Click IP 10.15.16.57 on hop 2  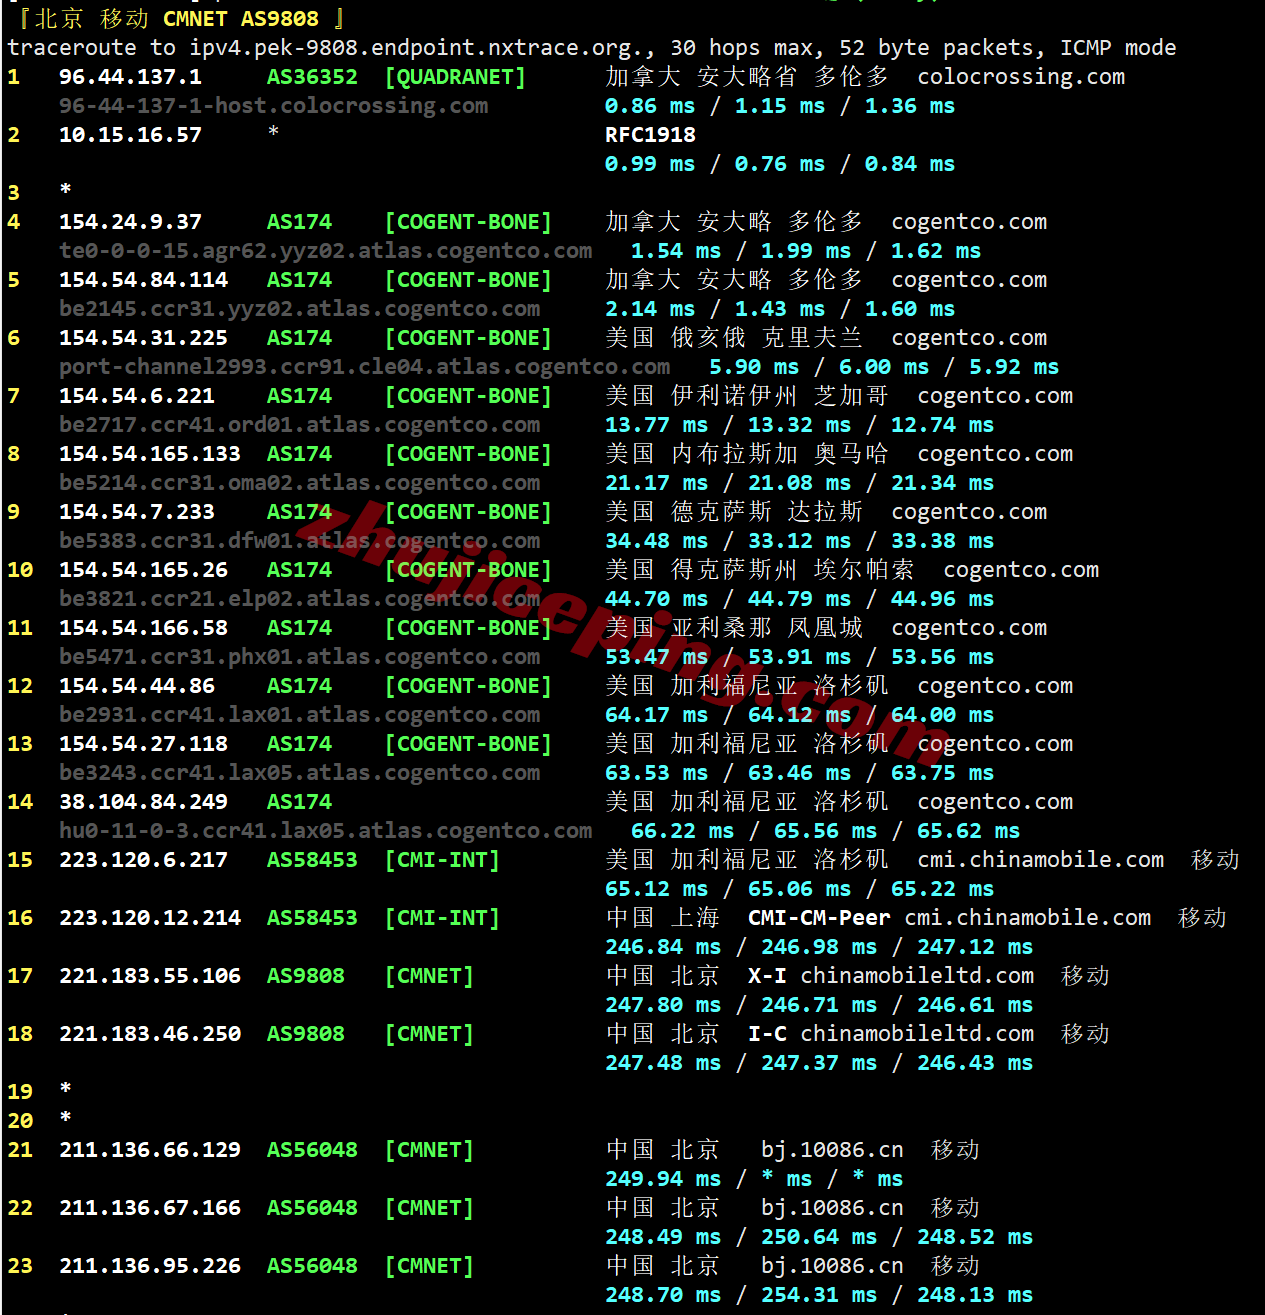(x=130, y=135)
